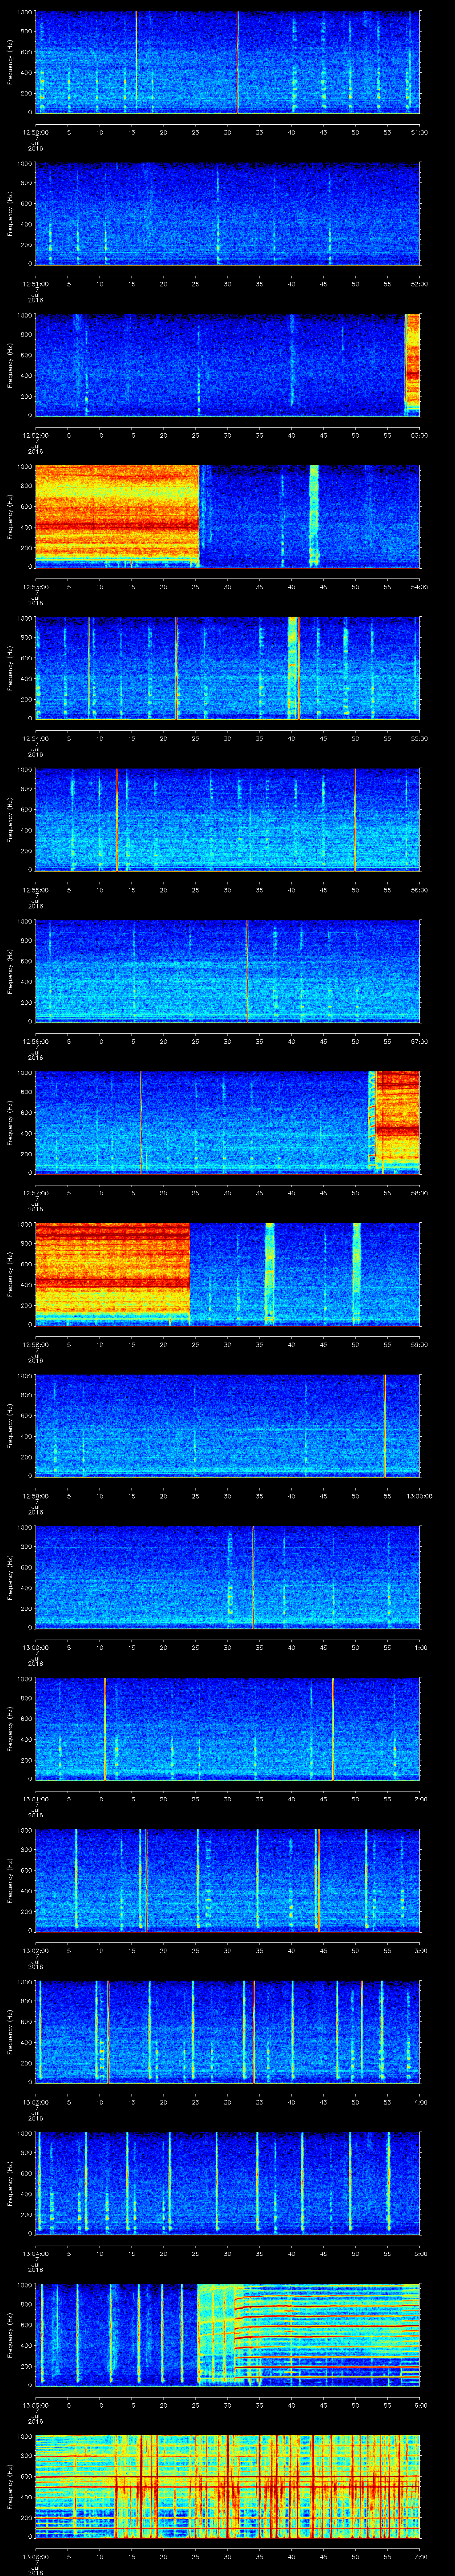Click the spectrogram panel starting at 12:54:00

click(x=227, y=668)
